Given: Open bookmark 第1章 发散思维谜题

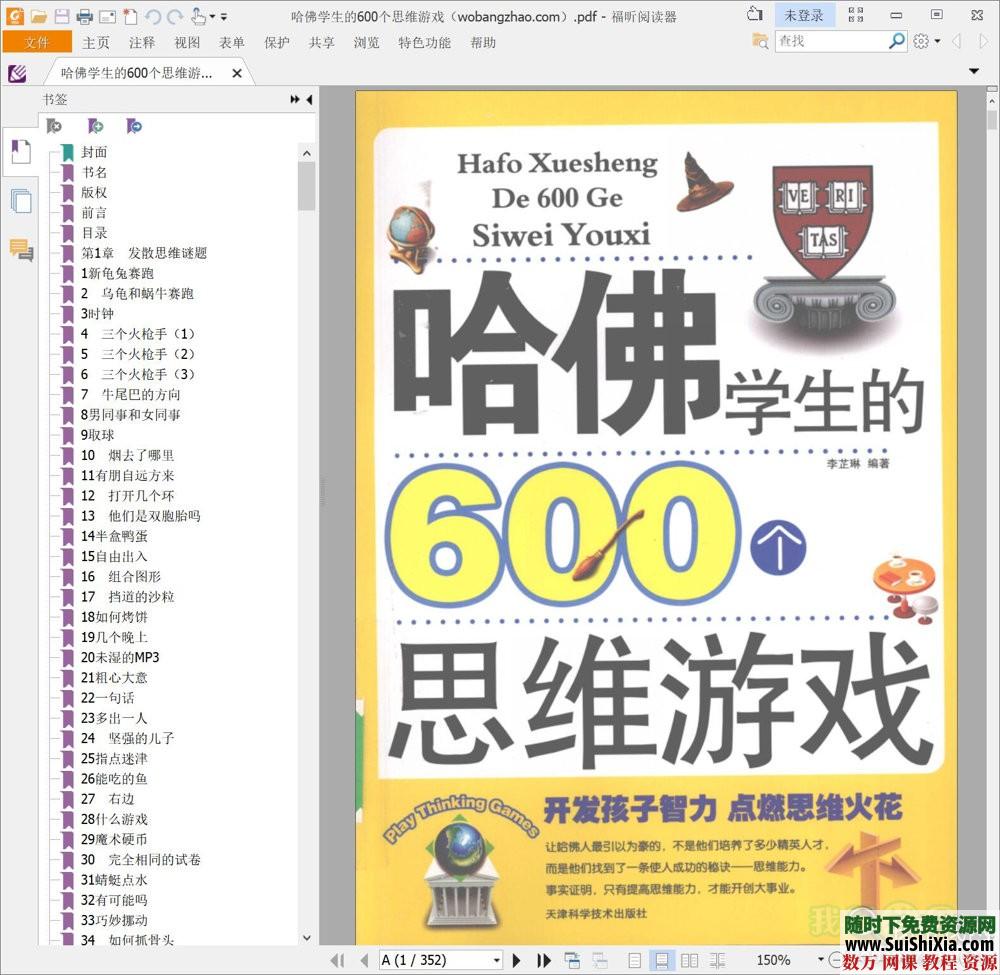Looking at the screenshot, I should 143,253.
